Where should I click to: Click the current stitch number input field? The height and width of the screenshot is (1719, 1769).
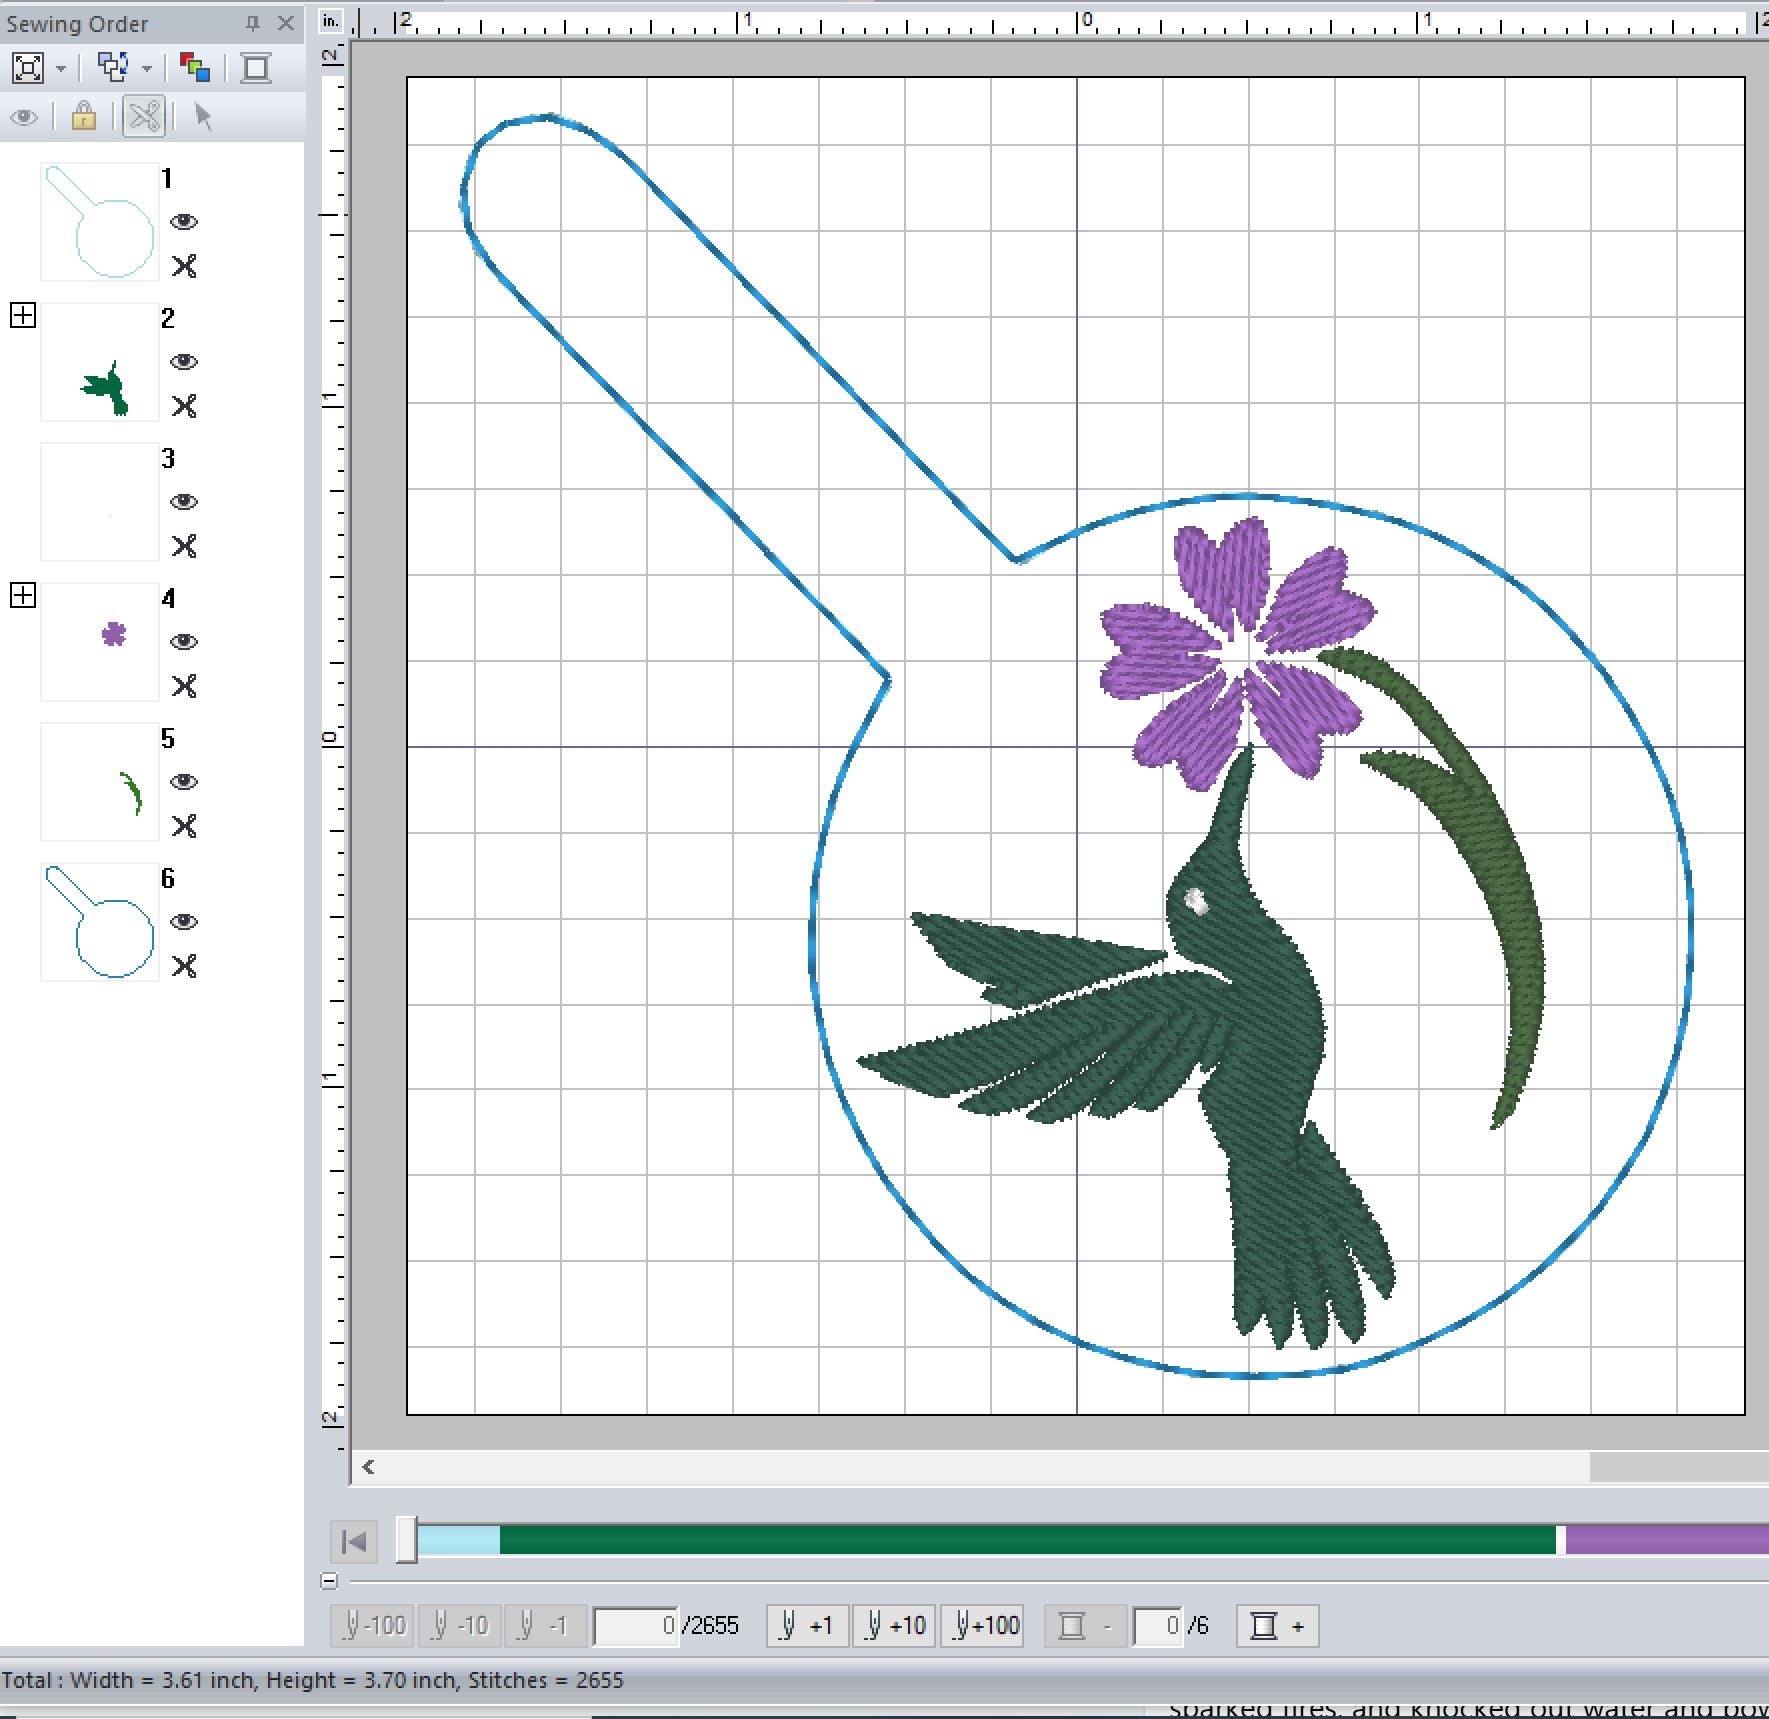(635, 1625)
